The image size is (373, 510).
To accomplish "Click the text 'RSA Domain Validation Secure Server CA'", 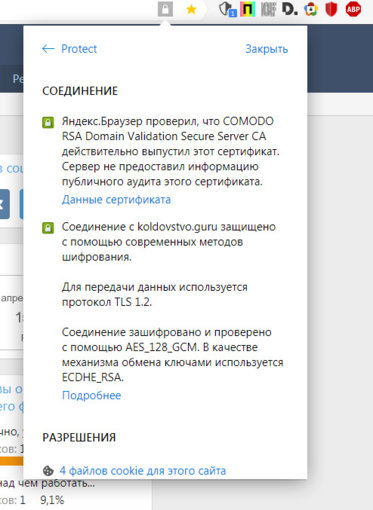I will tap(164, 136).
